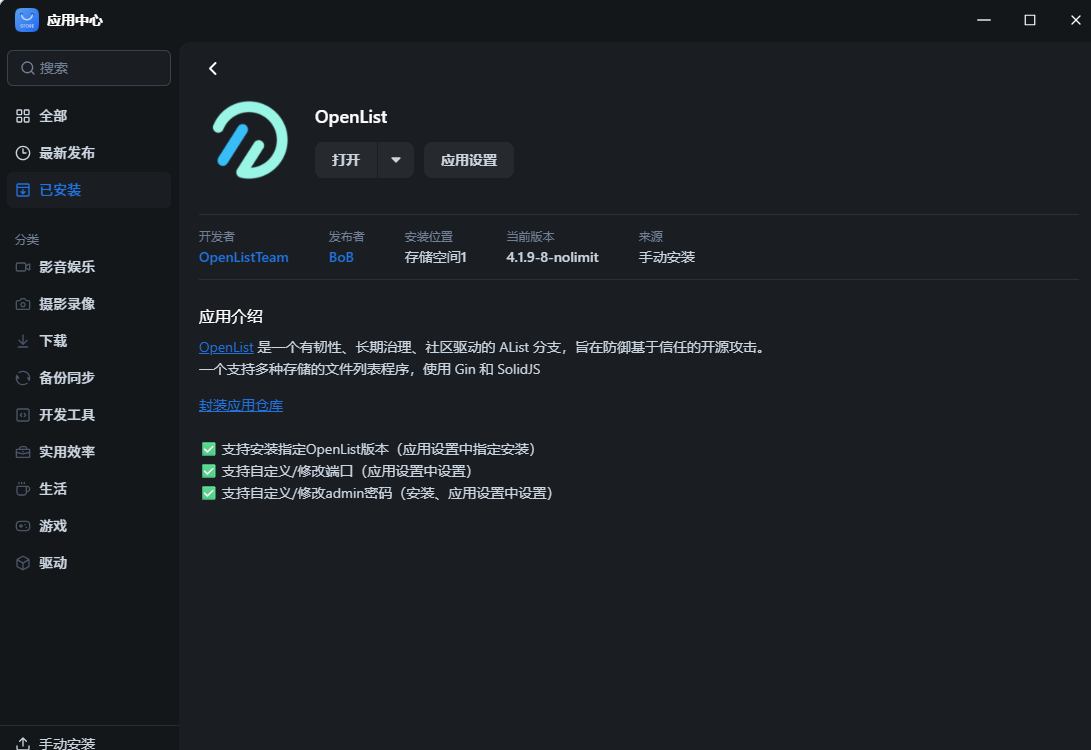1091x750 pixels.
Task: Open the 游戏 category
Action: point(89,526)
